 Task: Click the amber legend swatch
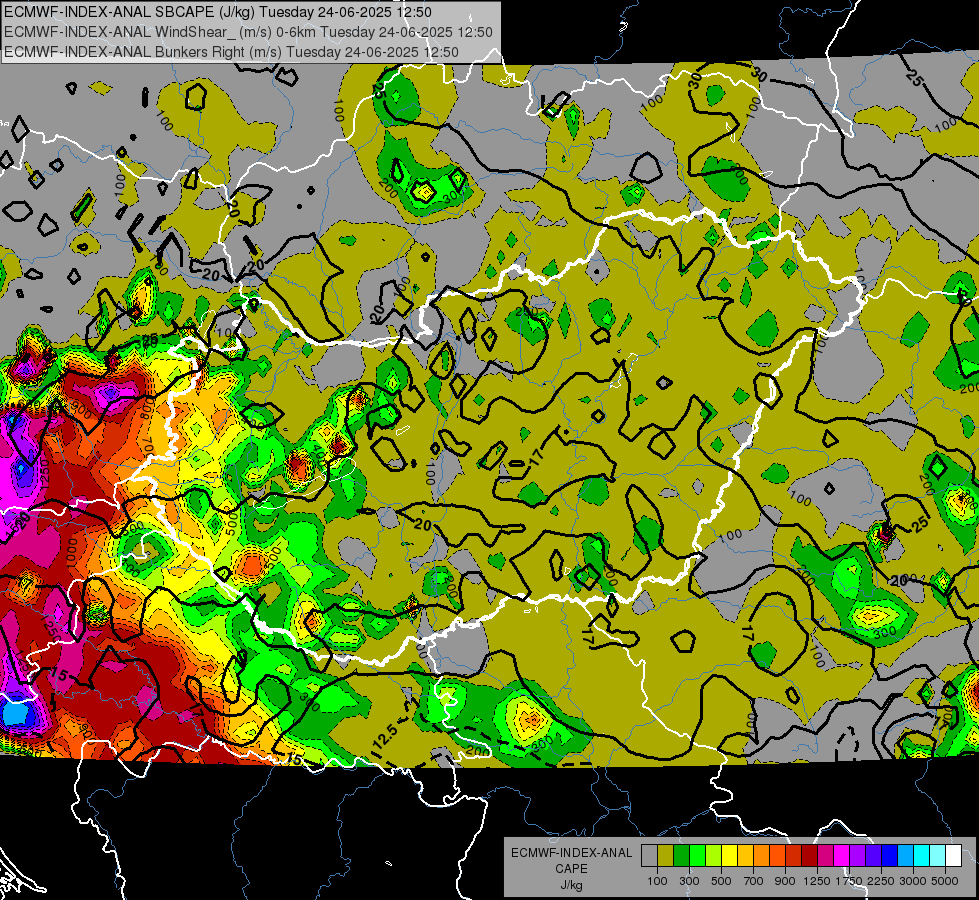[x=745, y=856]
